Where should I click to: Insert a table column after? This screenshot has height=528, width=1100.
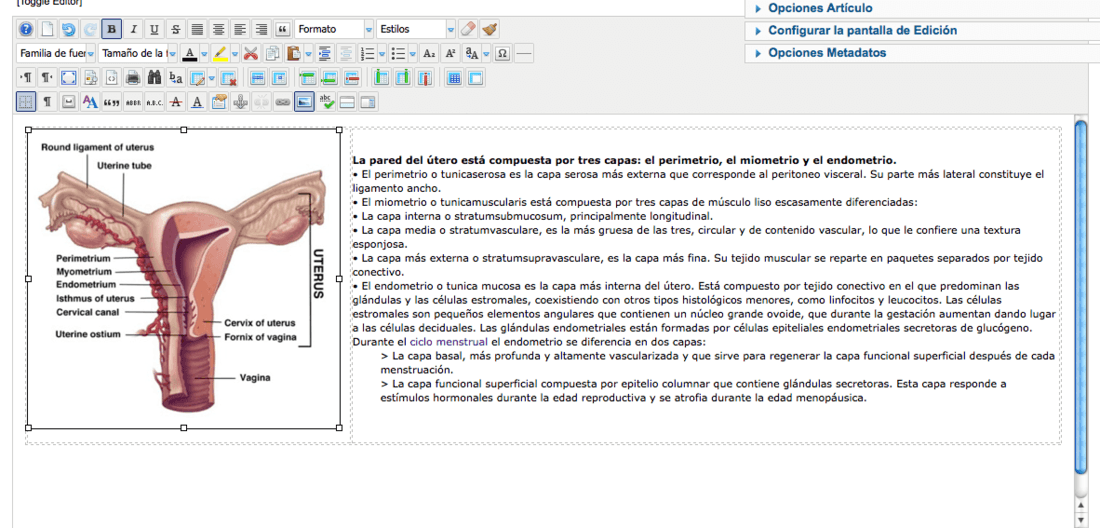403,77
